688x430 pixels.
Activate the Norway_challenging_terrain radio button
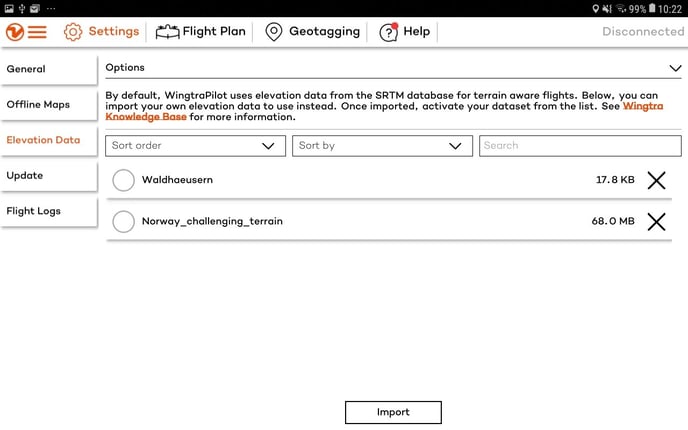123,222
